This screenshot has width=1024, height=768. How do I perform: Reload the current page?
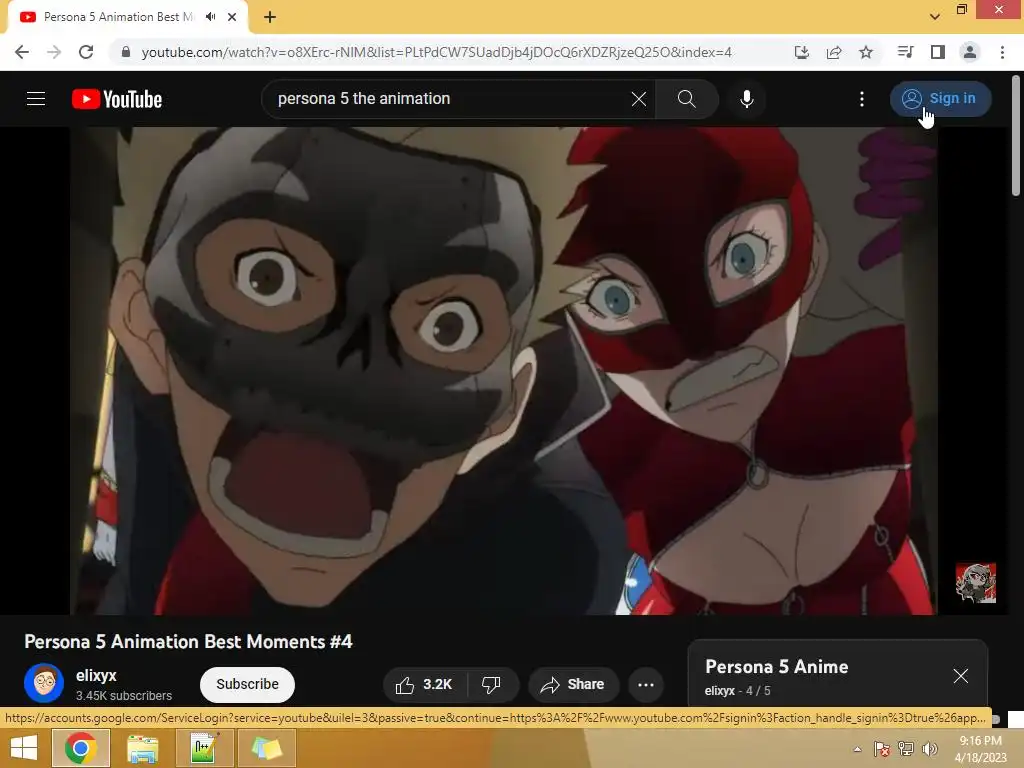(x=86, y=52)
